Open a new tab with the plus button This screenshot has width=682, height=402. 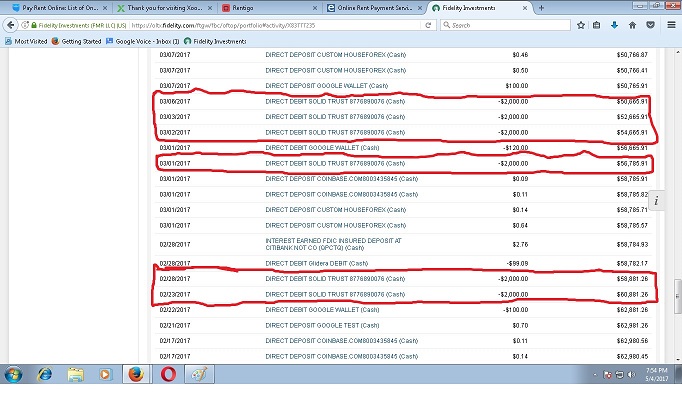[x=541, y=8]
